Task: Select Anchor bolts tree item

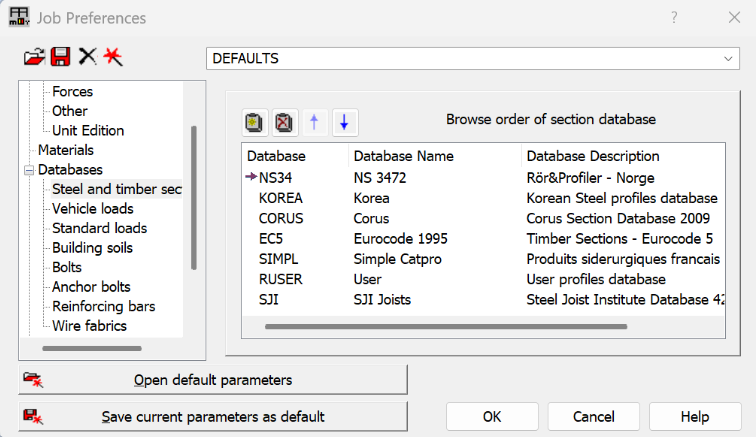Action: 91,287
